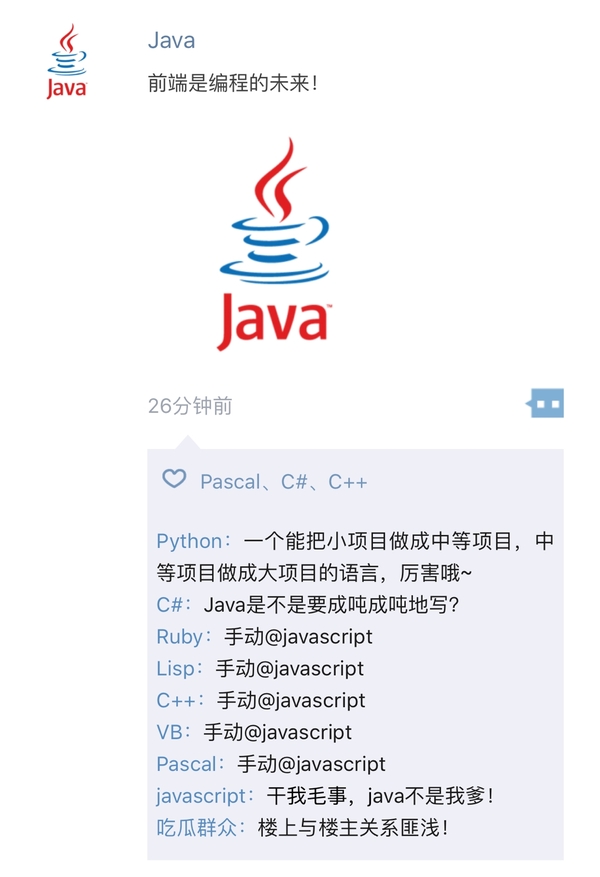Screen dimensions: 600x877
Task: Tap the Lisp commenter name
Action: (x=176, y=668)
